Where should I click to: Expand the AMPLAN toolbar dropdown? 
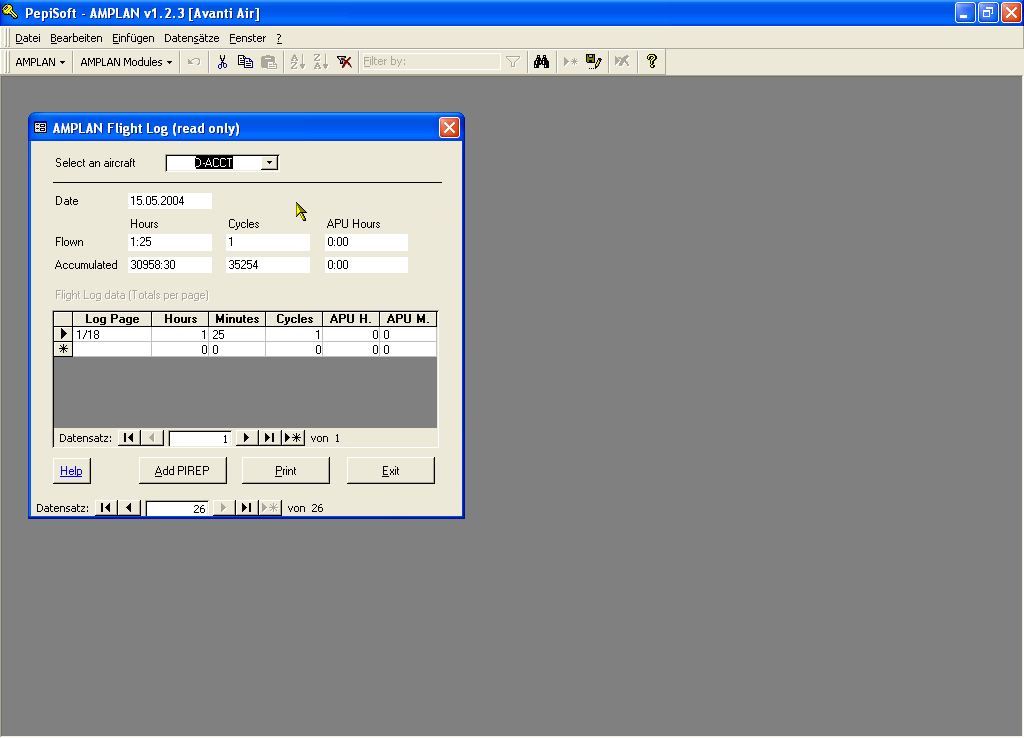click(41, 62)
